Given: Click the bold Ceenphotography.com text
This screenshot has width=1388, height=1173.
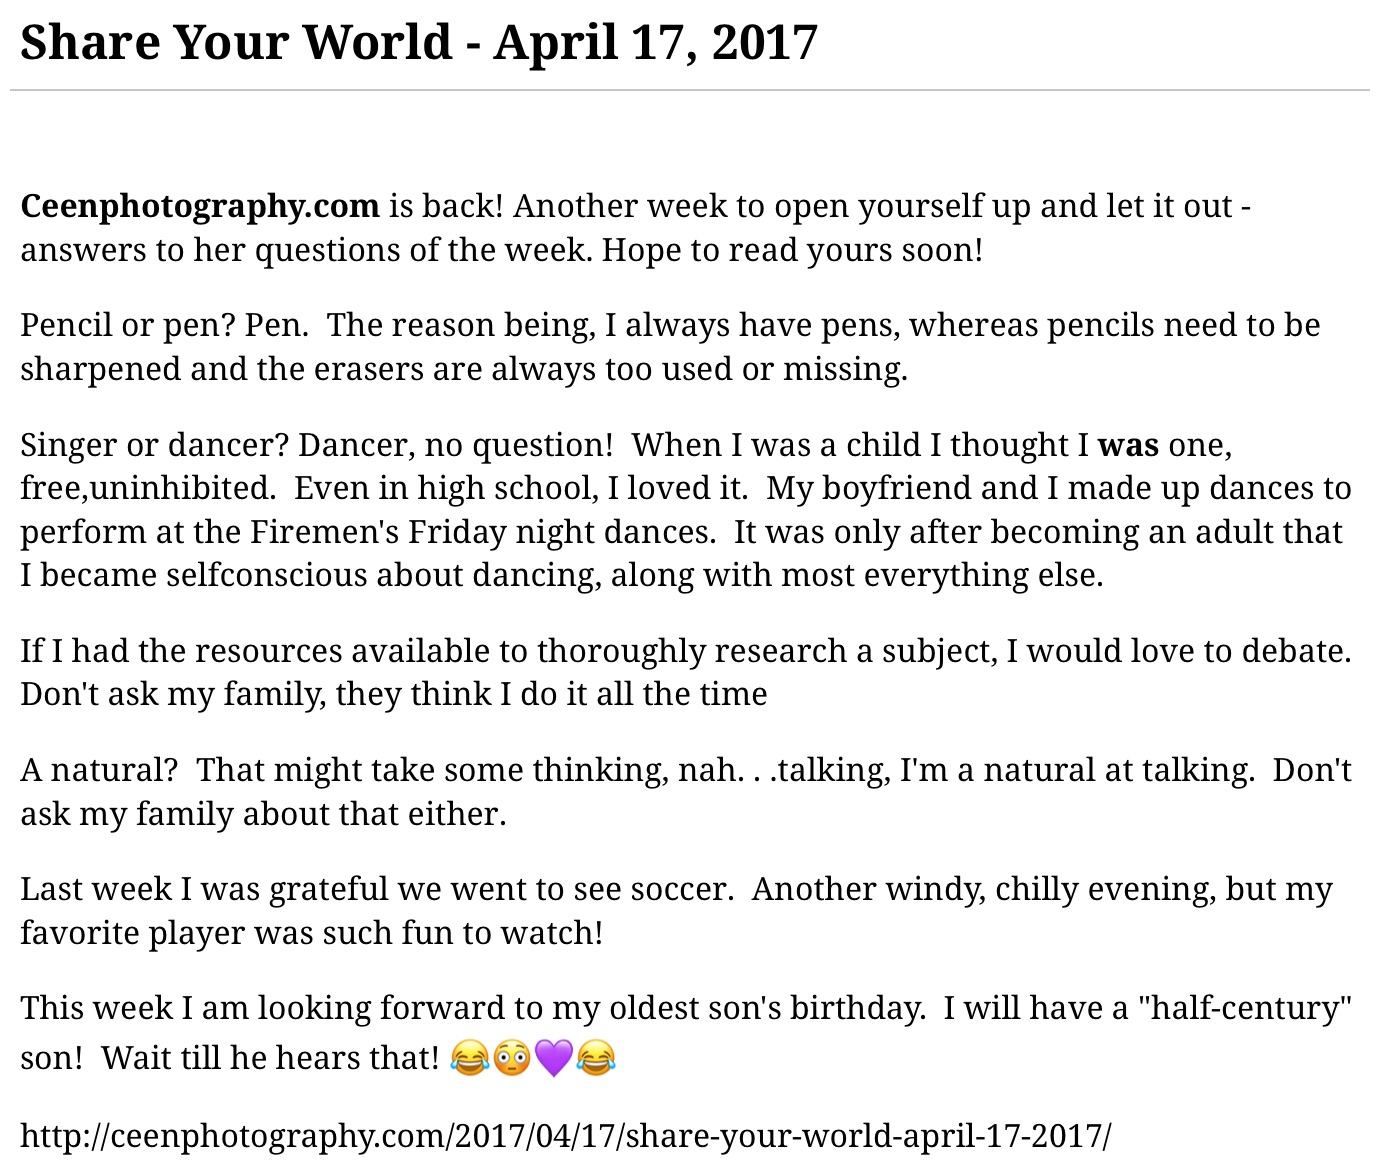Looking at the screenshot, I should (x=200, y=206).
